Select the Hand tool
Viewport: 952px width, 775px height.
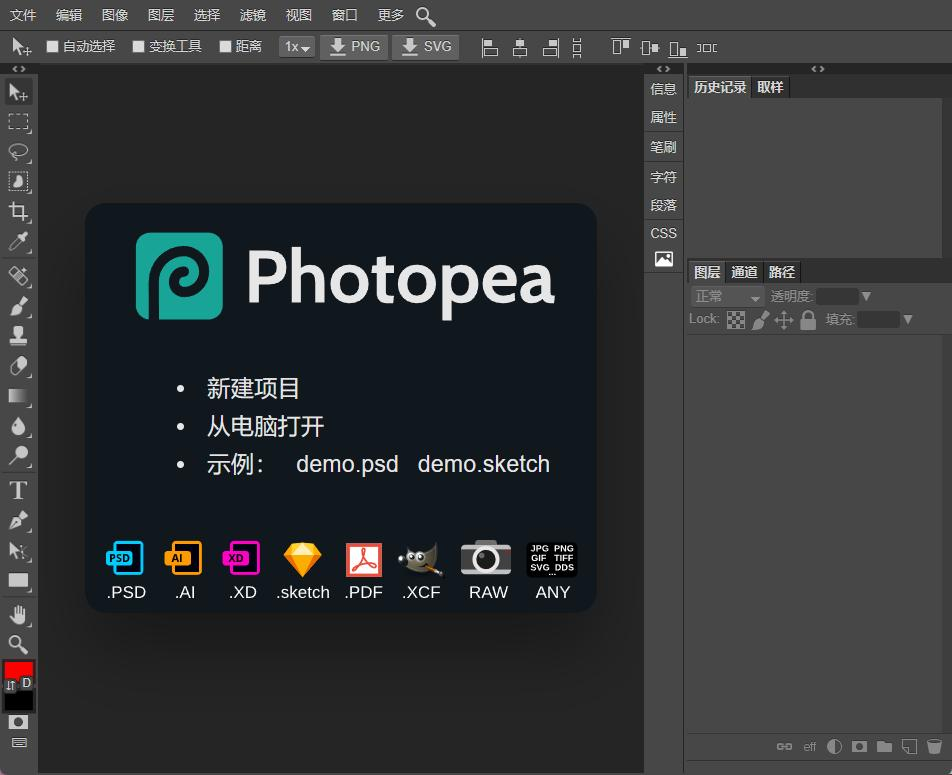click(18, 615)
